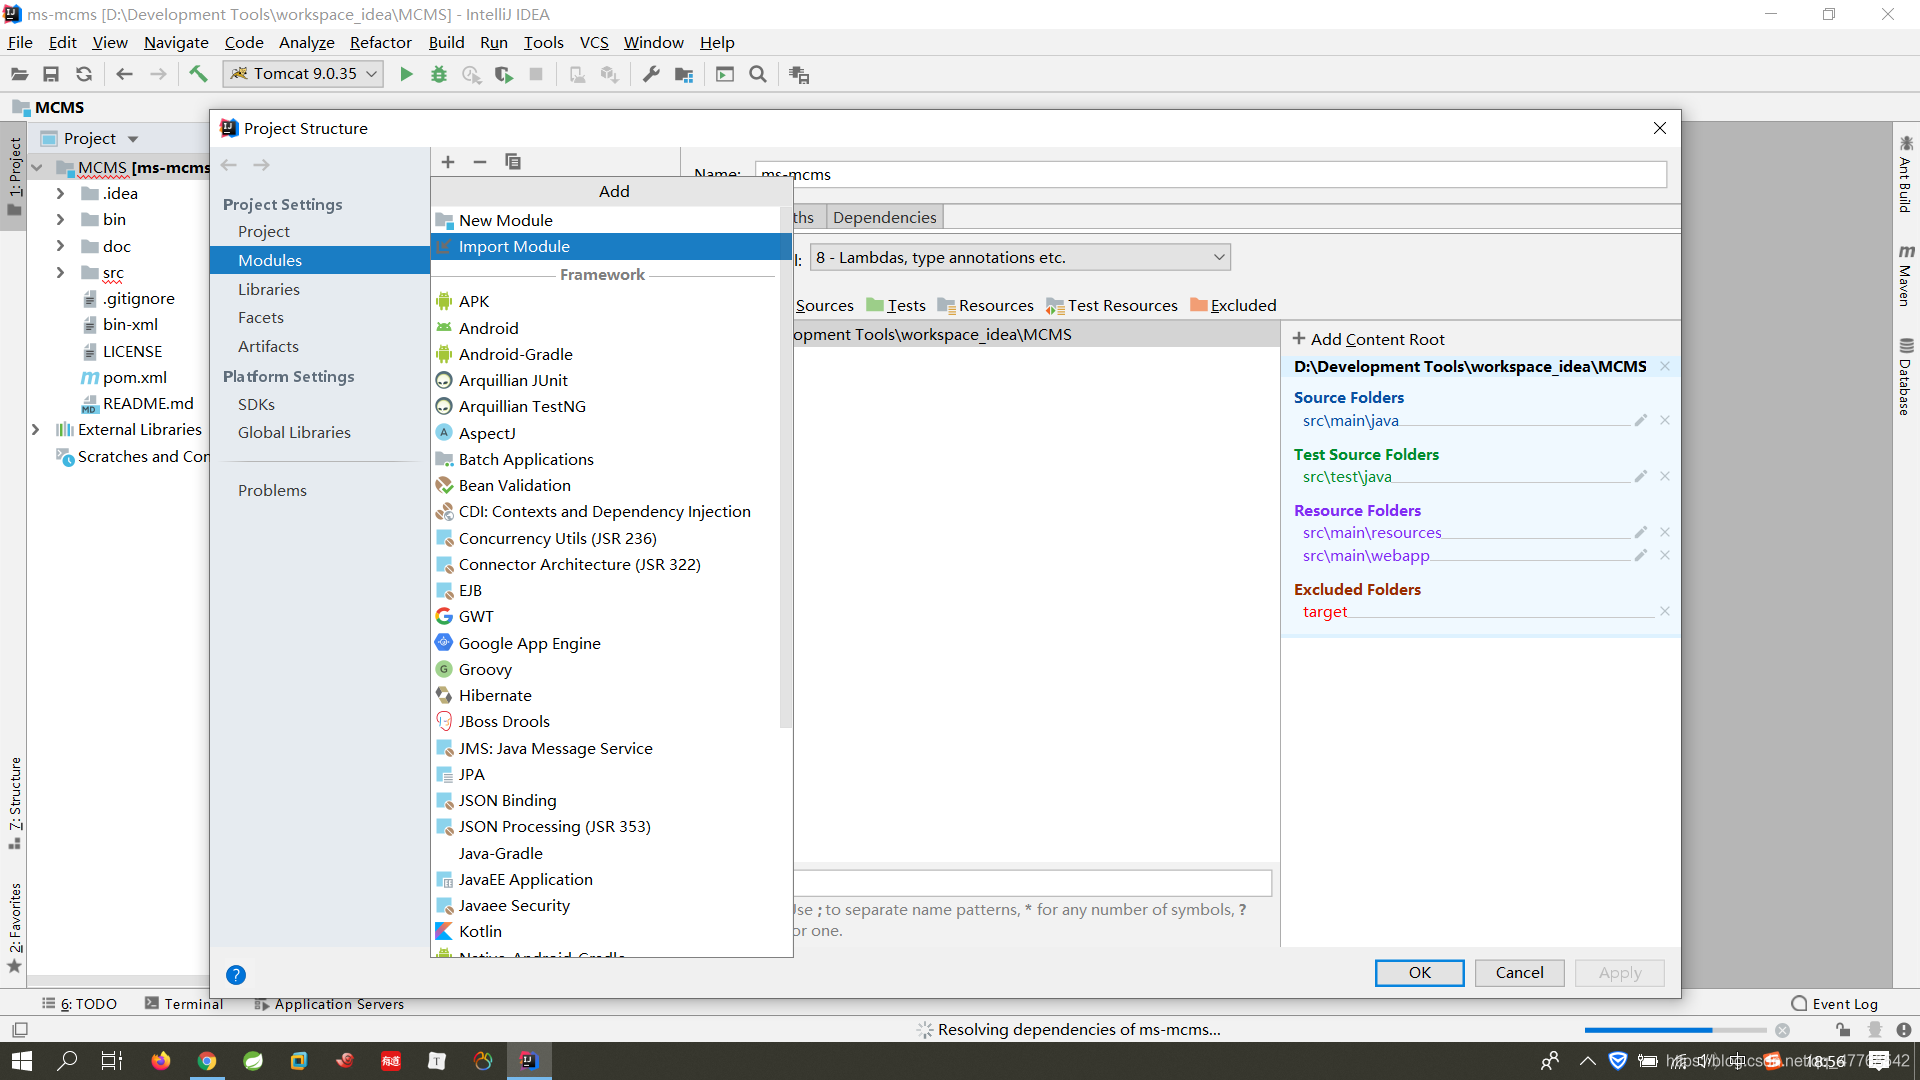The image size is (1920, 1080).
Task: Click the Search Everywhere magnifier icon
Action: (758, 74)
